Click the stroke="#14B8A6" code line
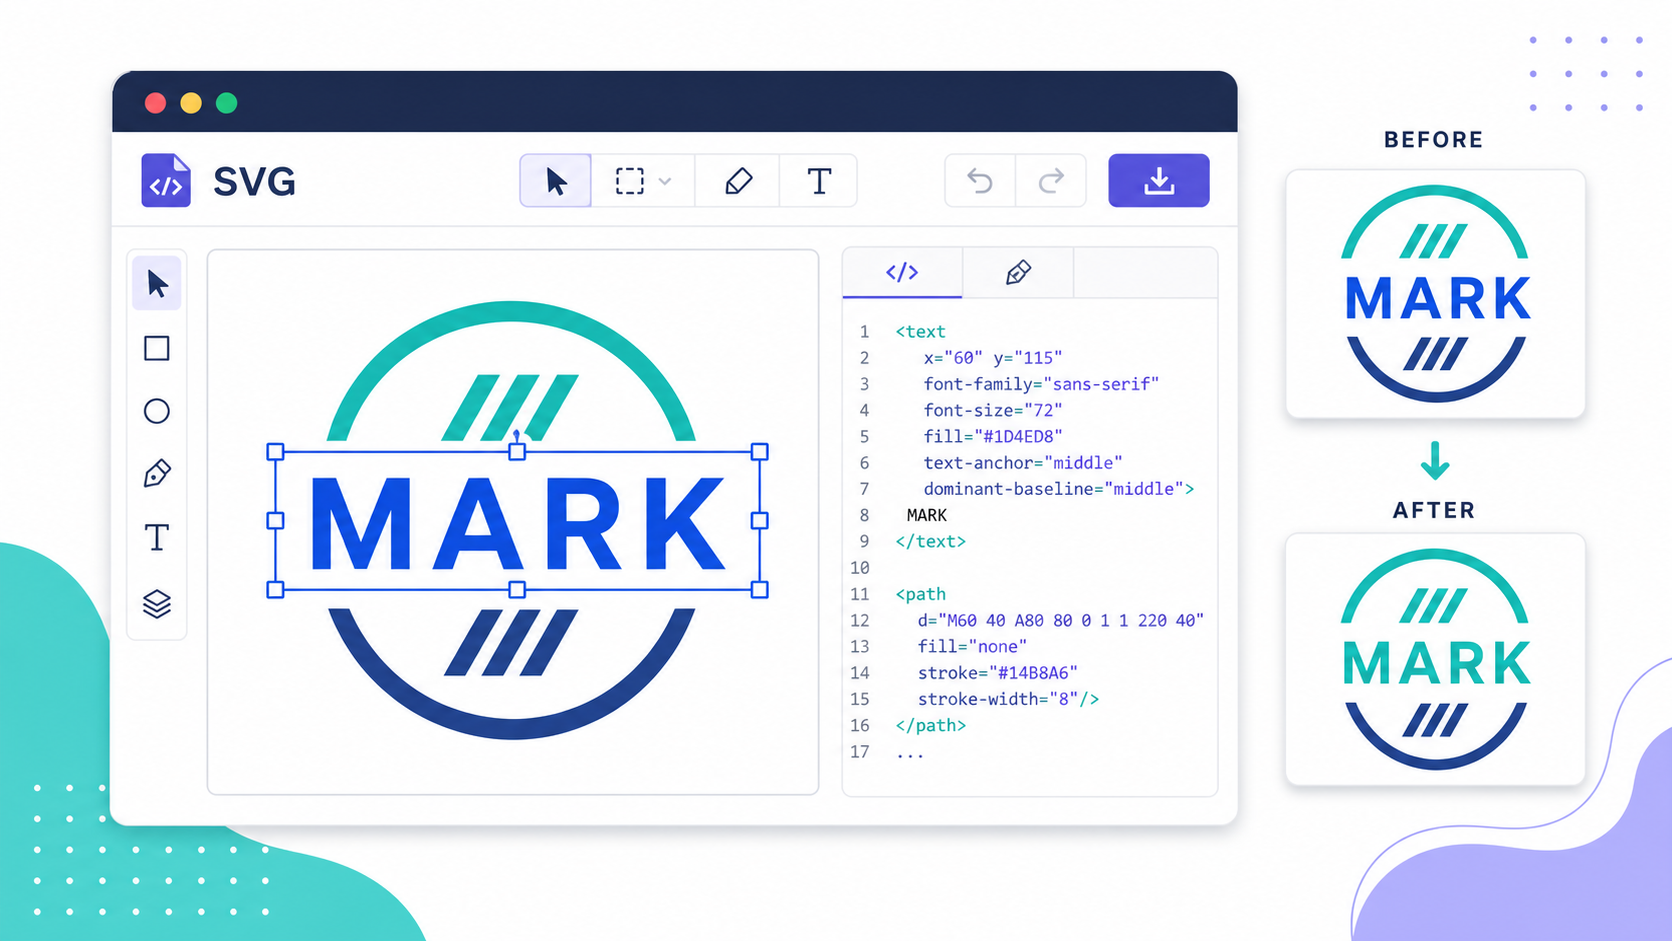 click(x=997, y=672)
